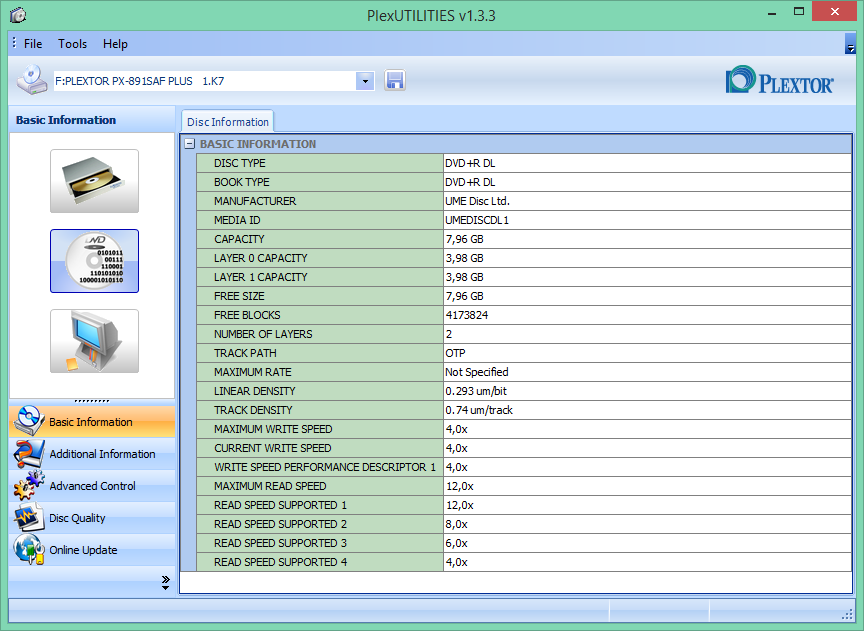Select the MANUFACTURER value UME Disc Ltd.
Viewport: 864px width, 631px height.
click(x=477, y=201)
